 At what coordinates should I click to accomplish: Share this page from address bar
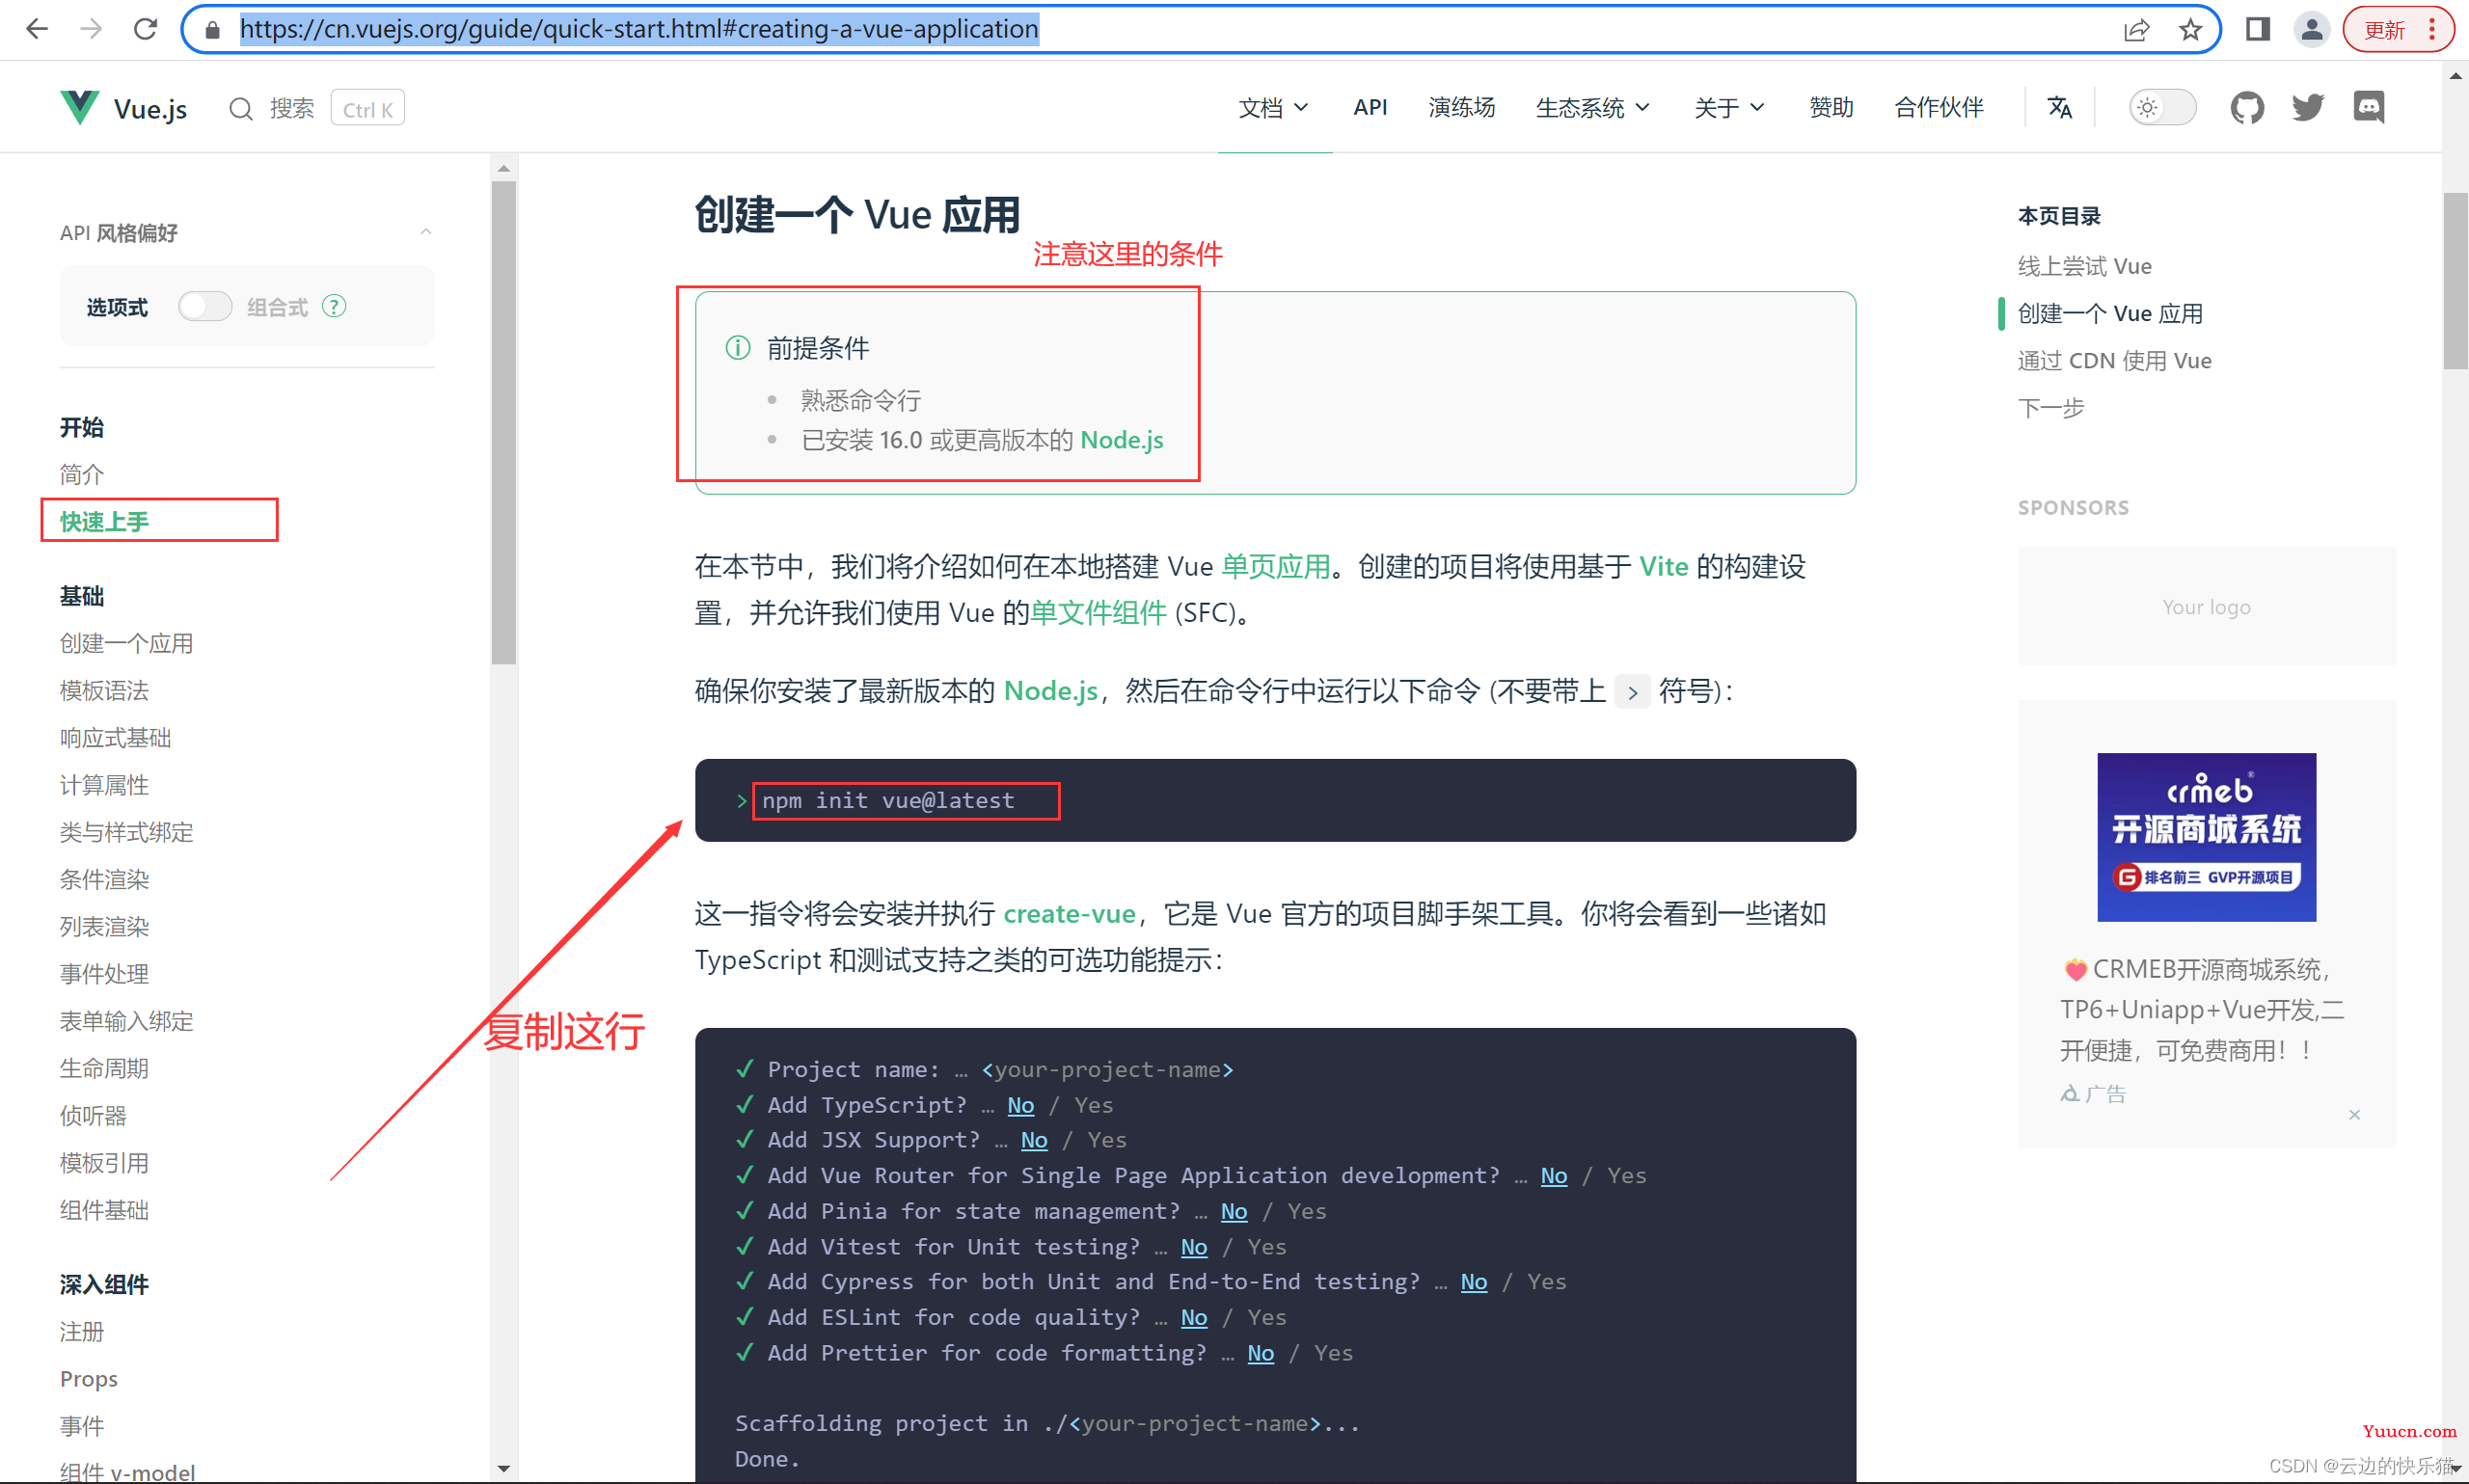2136,30
